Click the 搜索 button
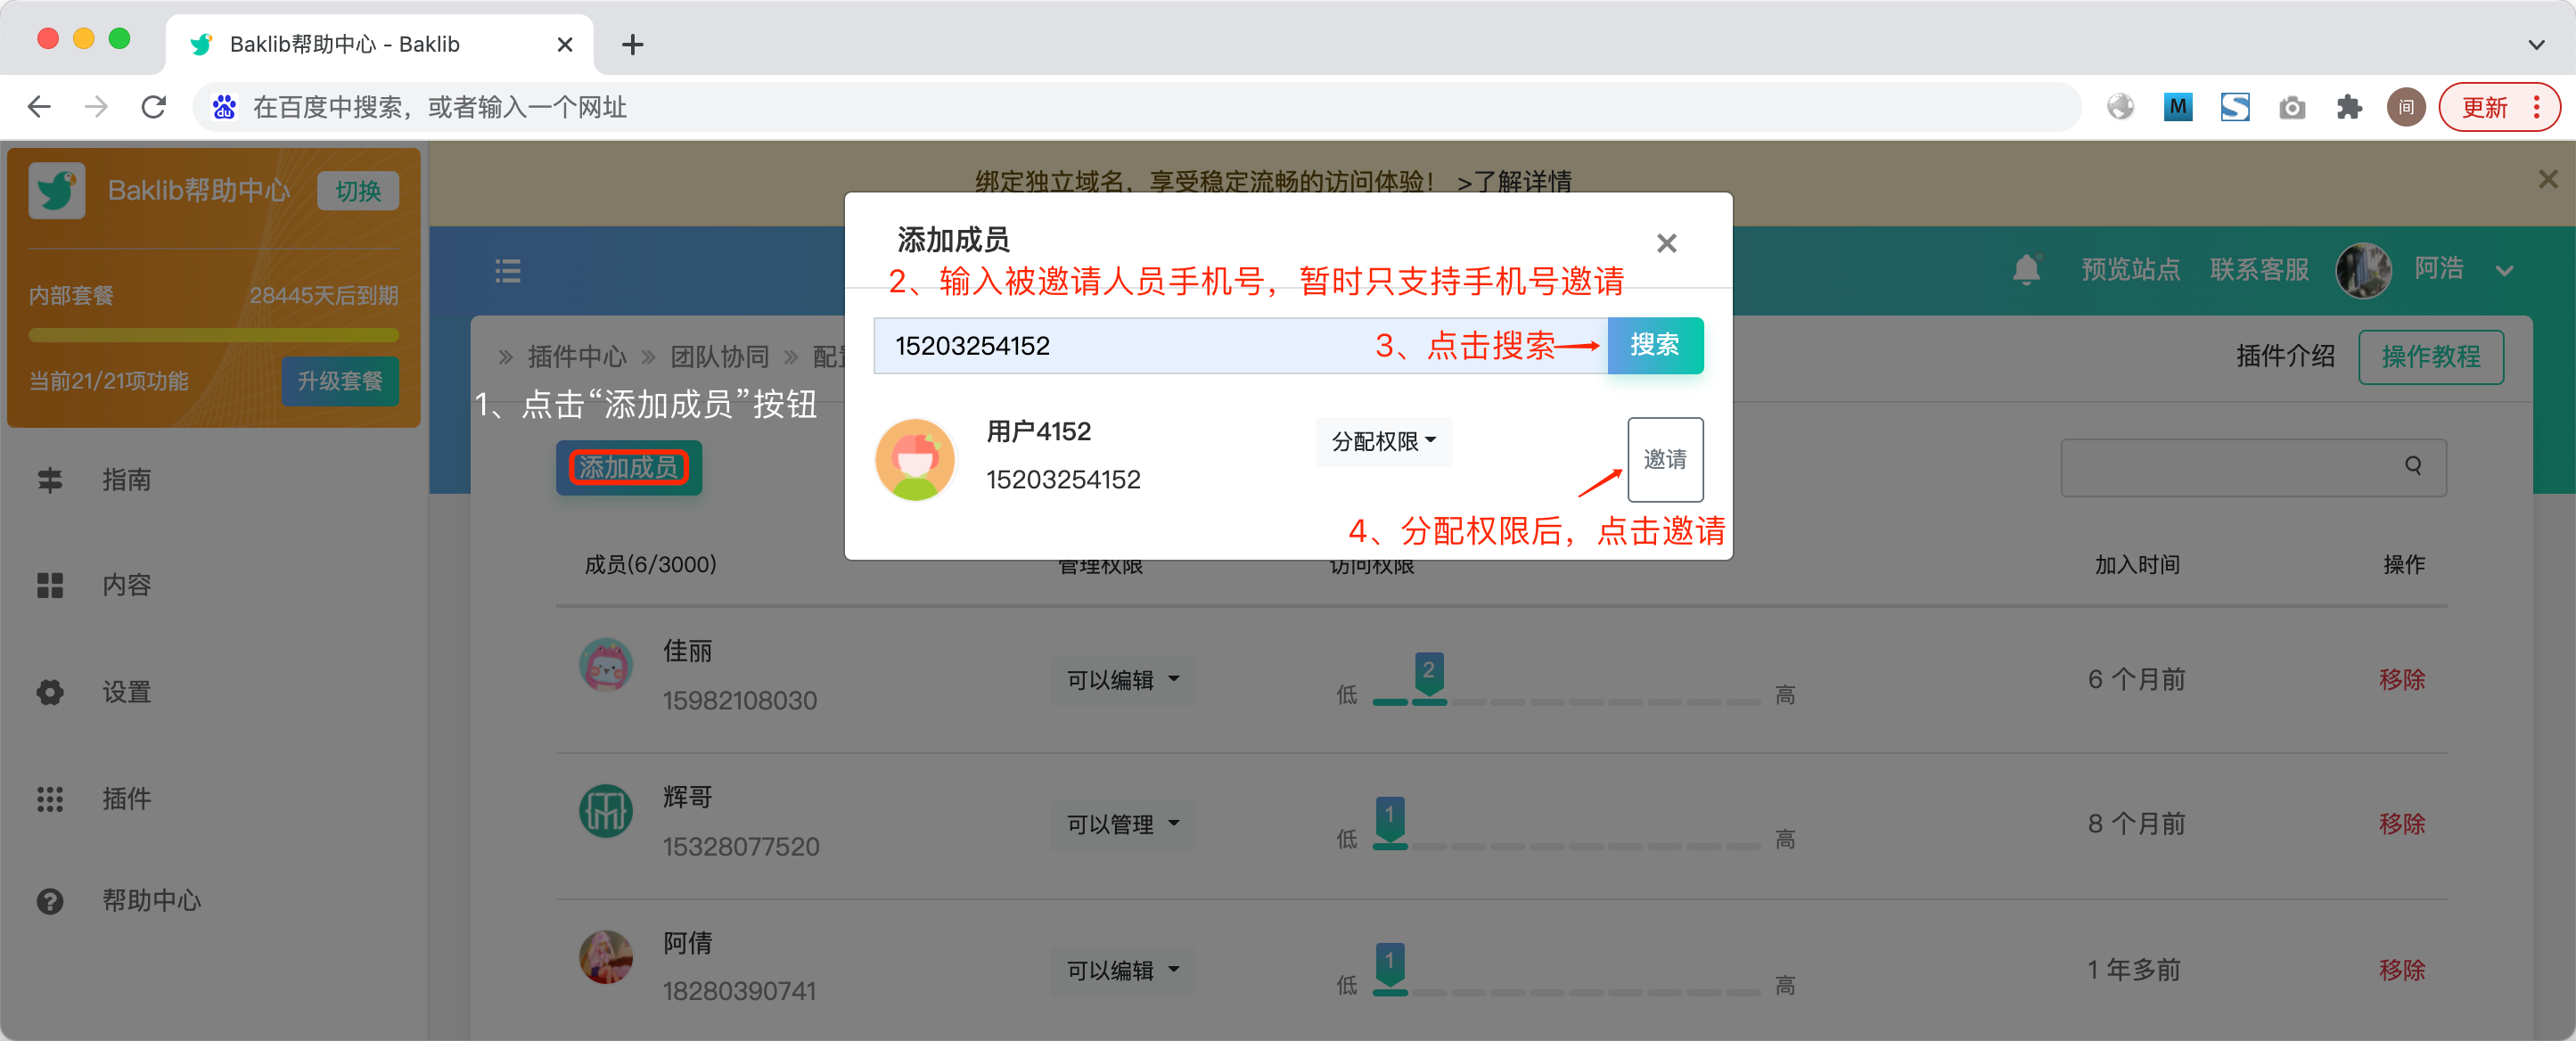This screenshot has height=1041, width=2576. (1654, 345)
